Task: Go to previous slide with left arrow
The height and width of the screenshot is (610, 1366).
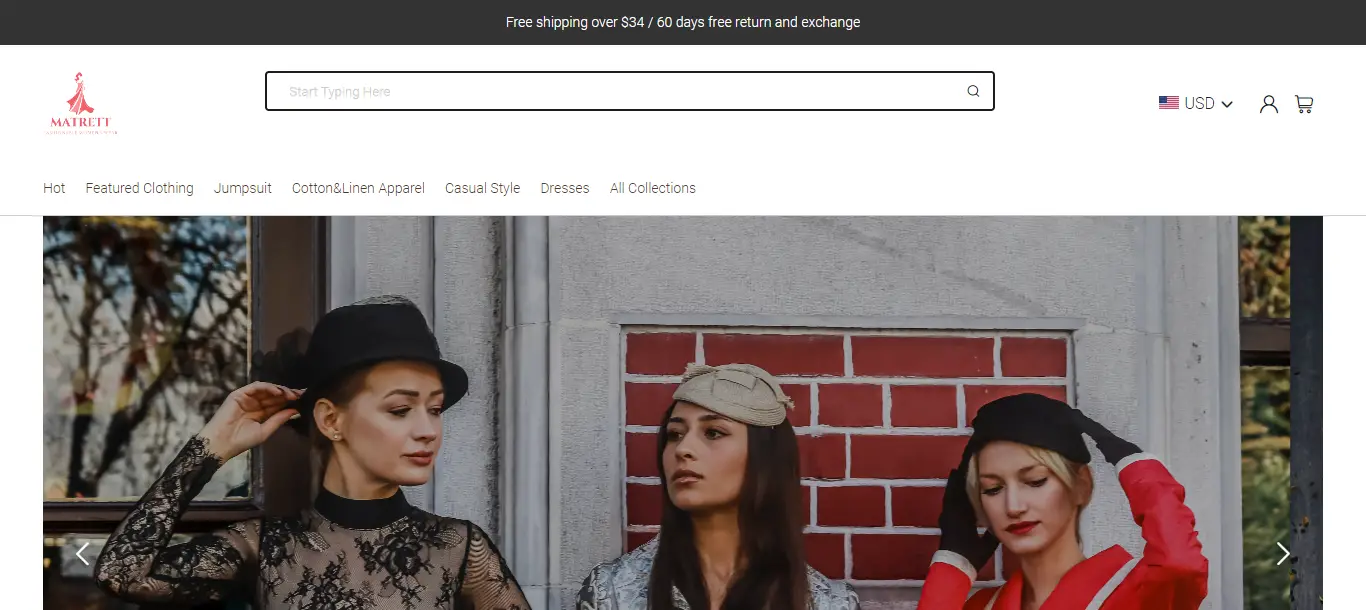Action: (x=82, y=553)
